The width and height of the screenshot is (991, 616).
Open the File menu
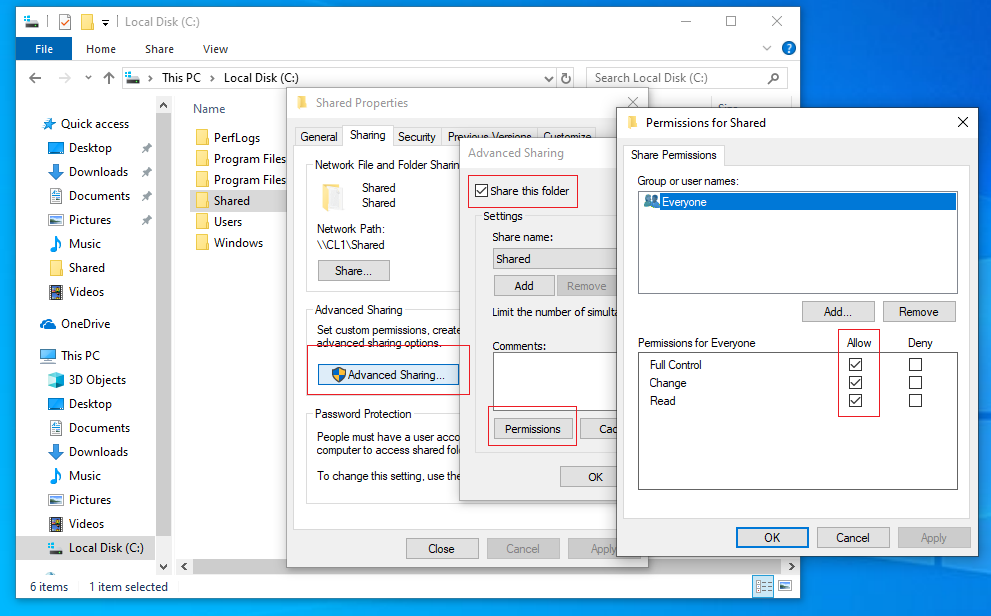tap(44, 49)
